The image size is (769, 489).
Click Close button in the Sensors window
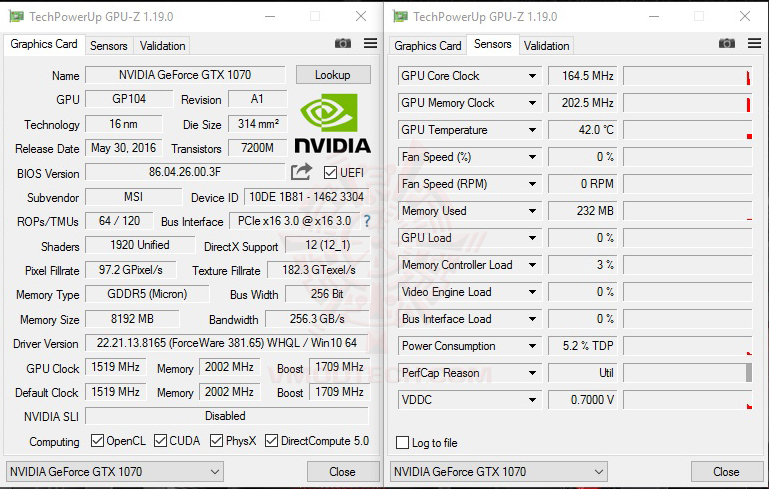[726, 472]
